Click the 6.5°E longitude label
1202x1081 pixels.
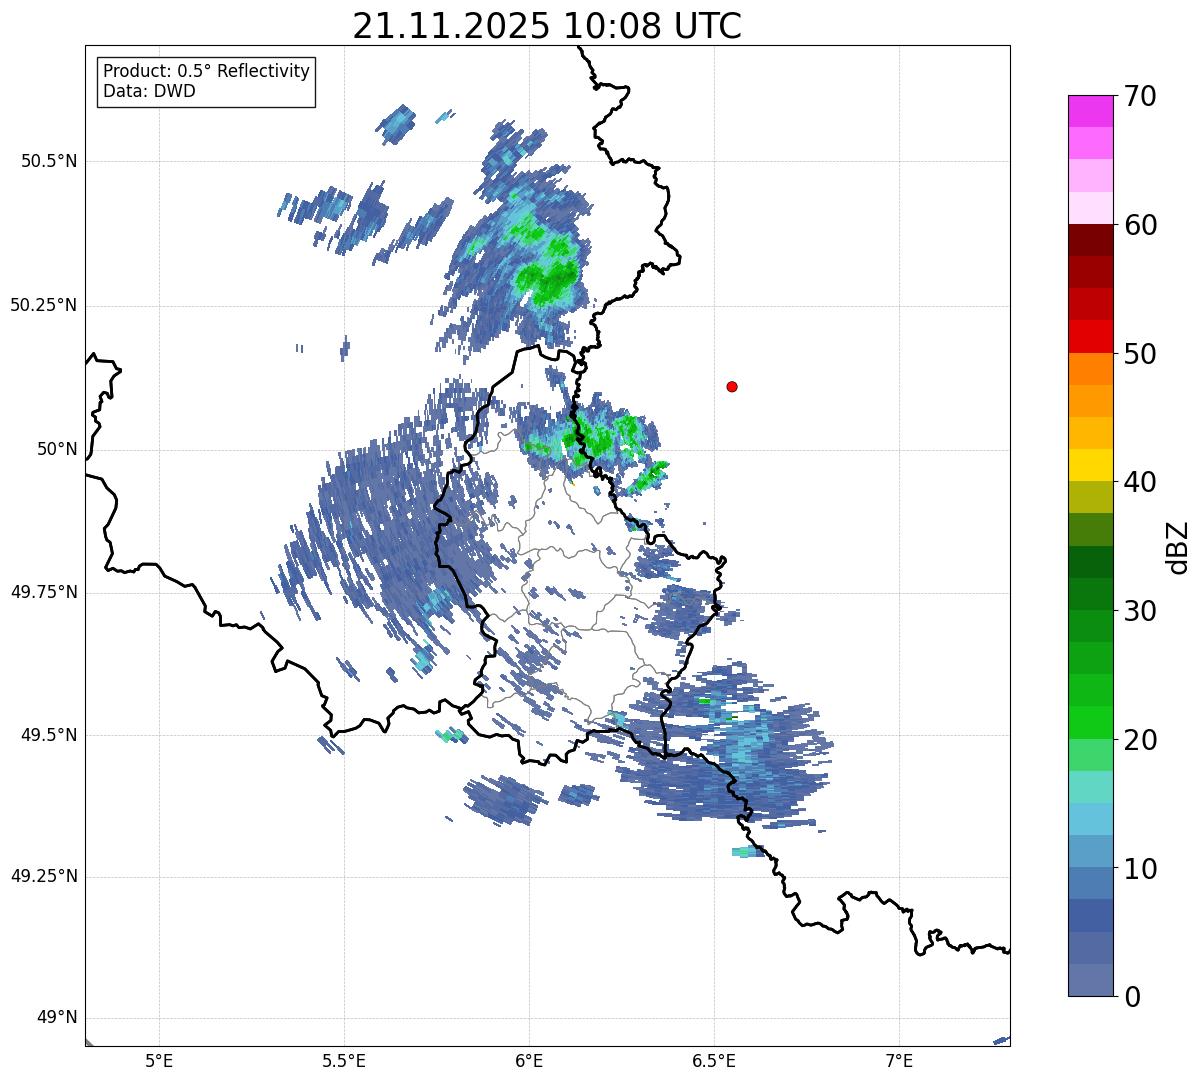[x=714, y=1061]
